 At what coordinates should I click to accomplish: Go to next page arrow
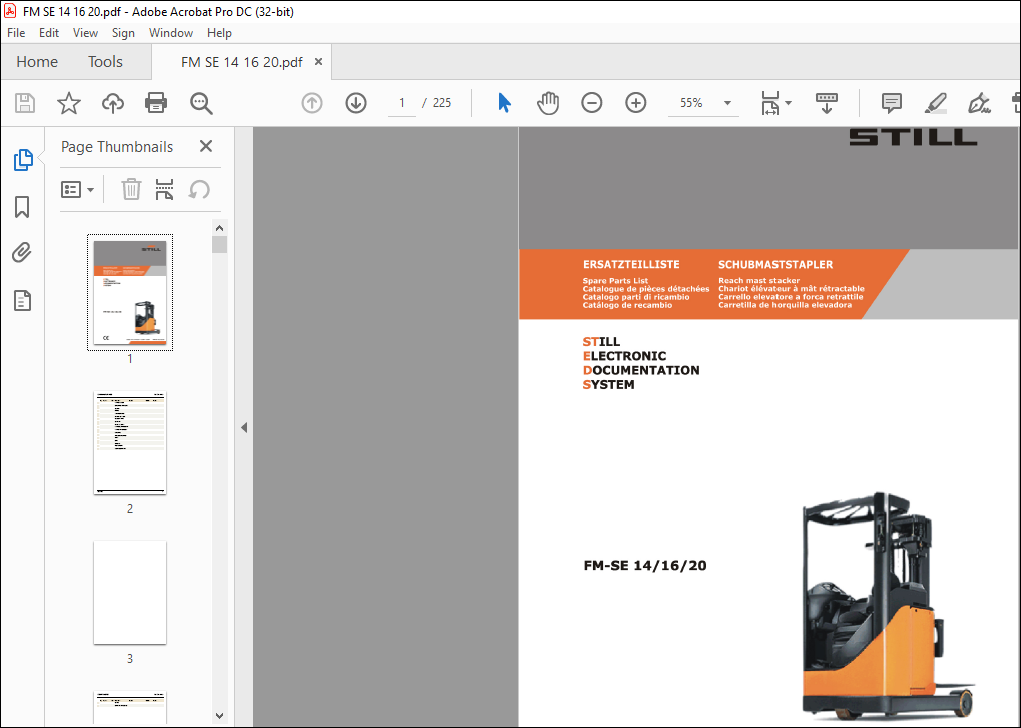(x=356, y=103)
